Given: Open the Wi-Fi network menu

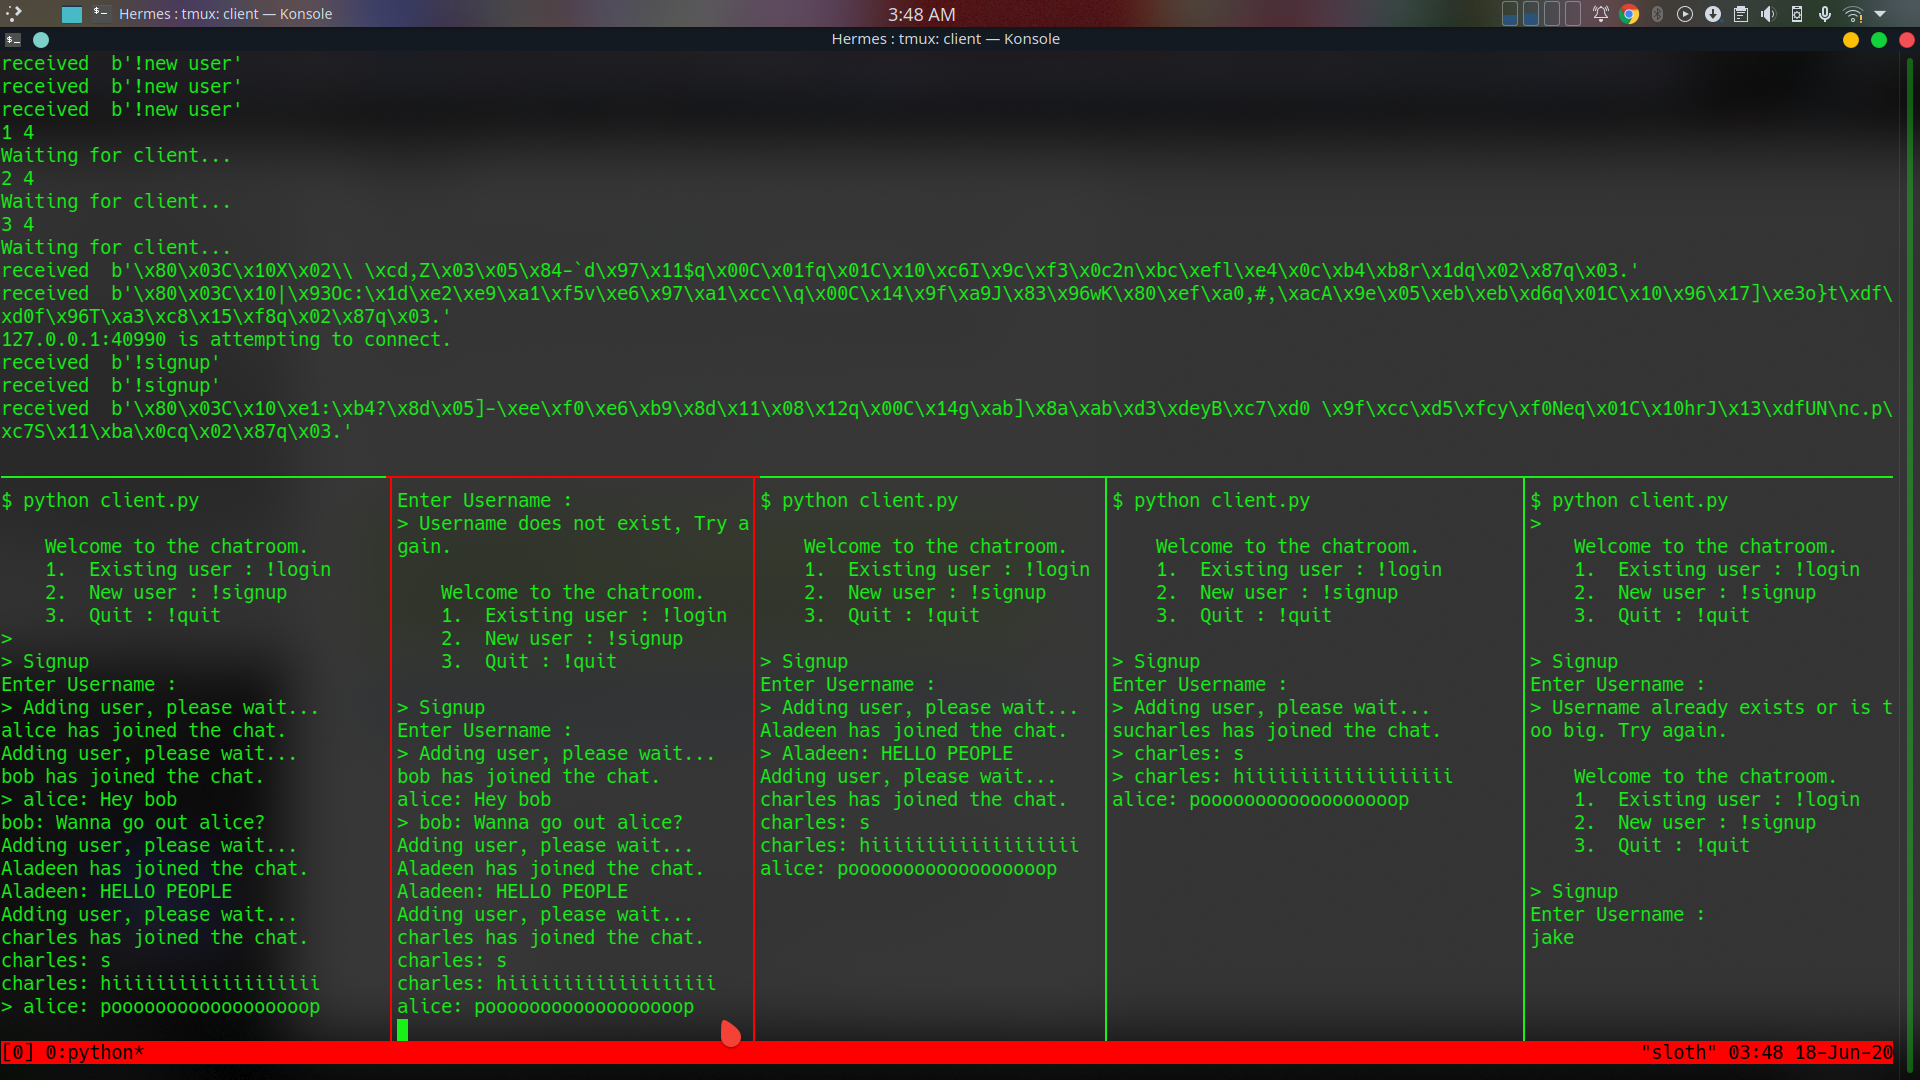Looking at the screenshot, I should click(x=1853, y=14).
